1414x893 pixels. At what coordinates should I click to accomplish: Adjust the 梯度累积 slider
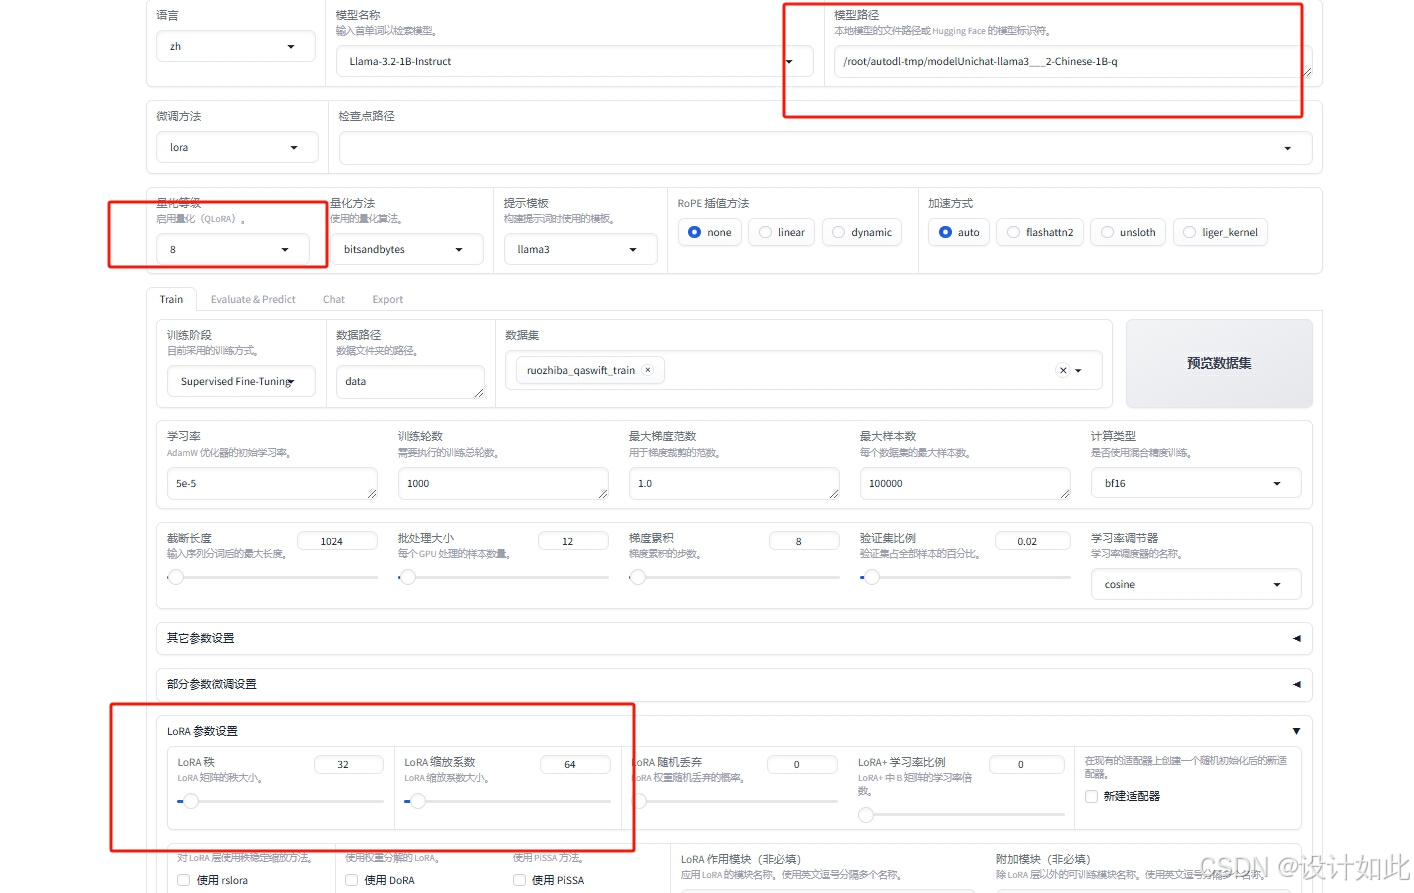734,577
